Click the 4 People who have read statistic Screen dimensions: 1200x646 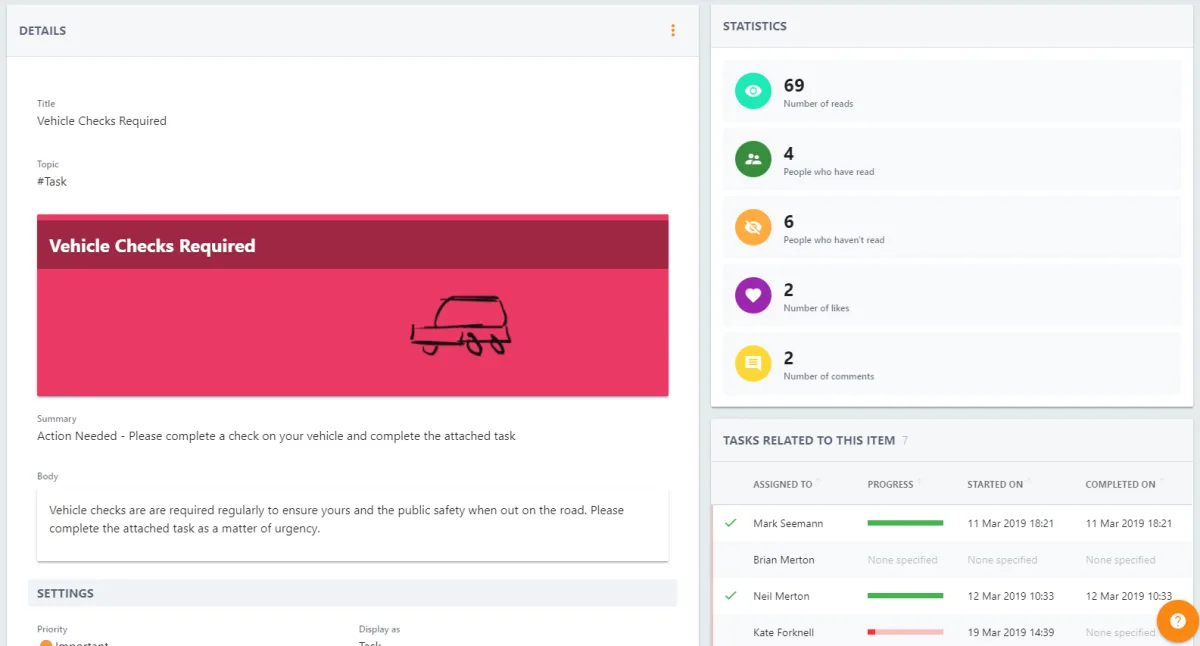point(952,159)
